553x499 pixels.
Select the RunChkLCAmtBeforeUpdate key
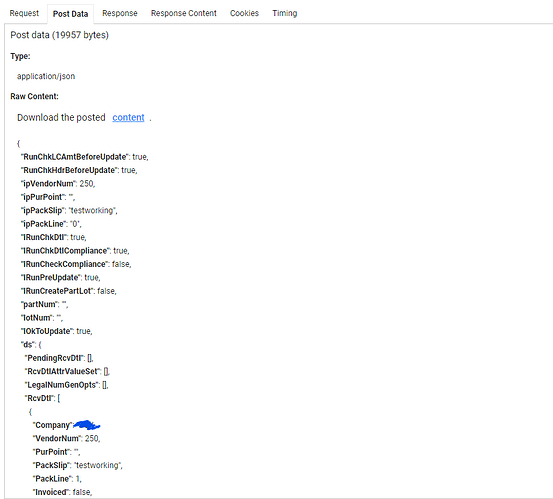coord(75,157)
